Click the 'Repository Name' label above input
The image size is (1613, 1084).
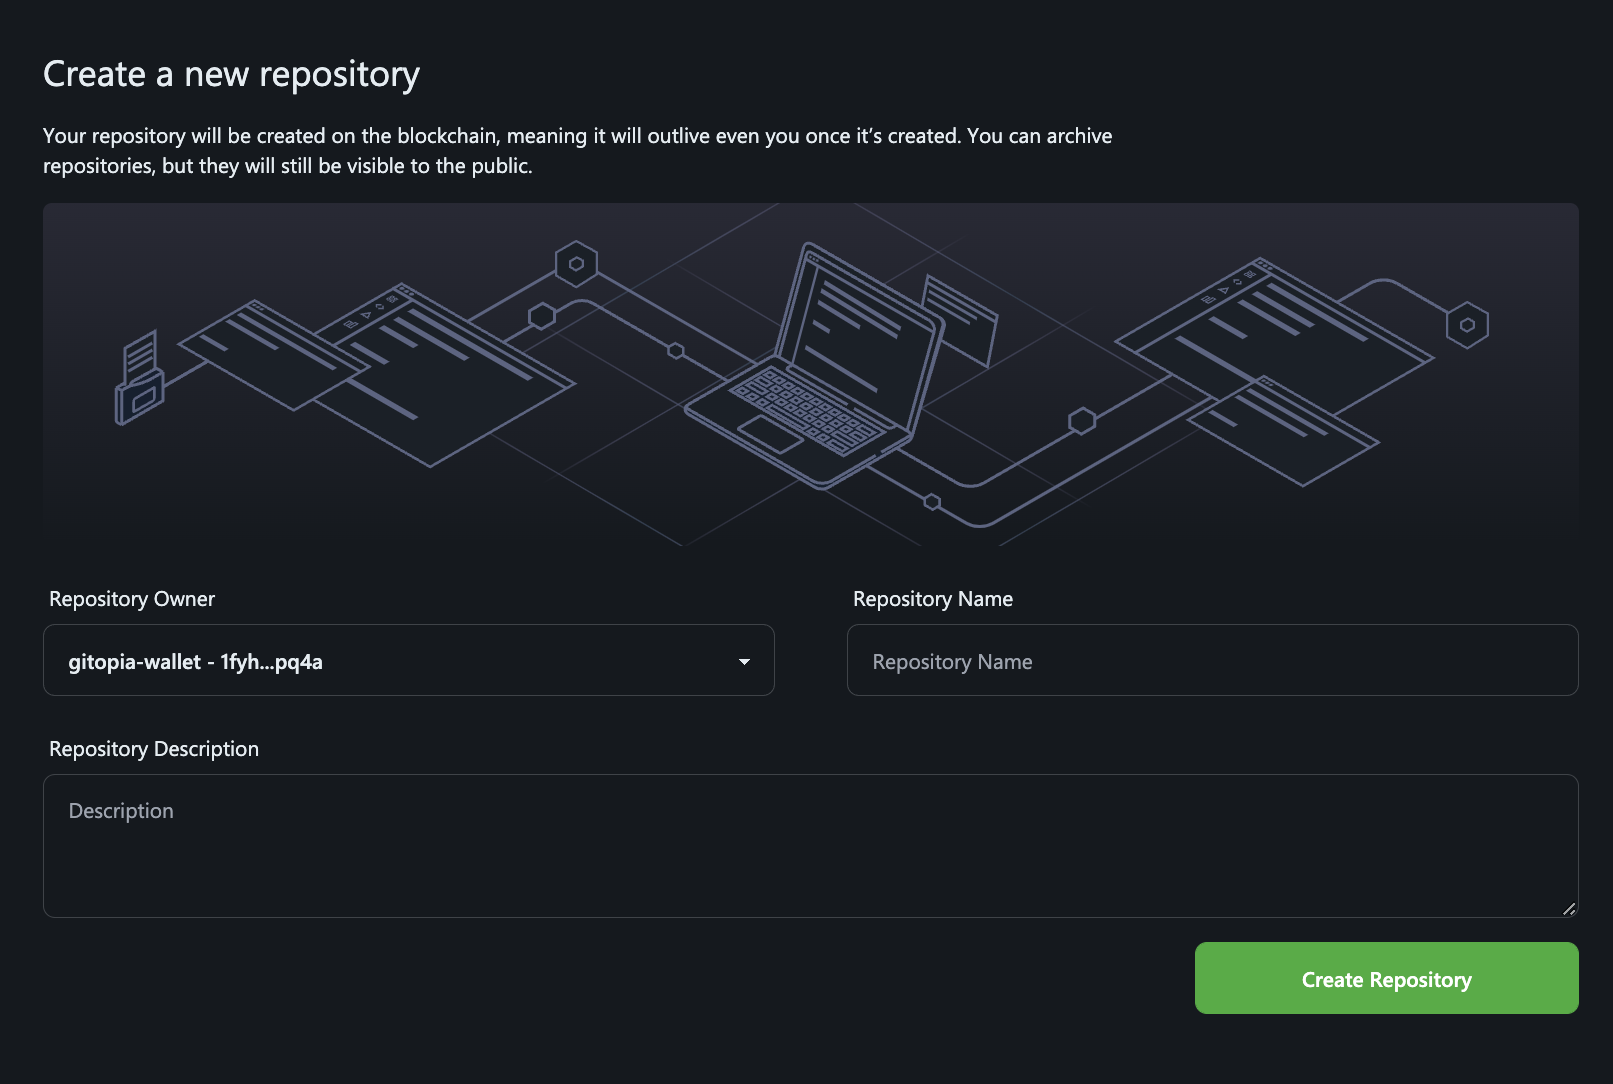933,599
